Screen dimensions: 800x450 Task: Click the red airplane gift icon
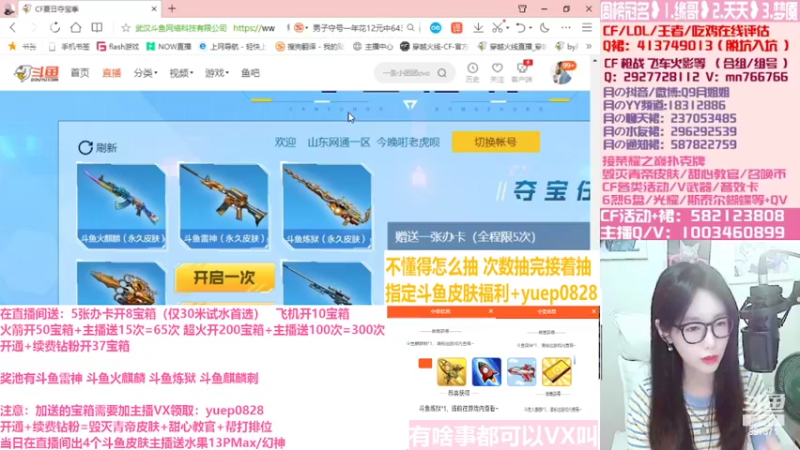[x=521, y=372]
